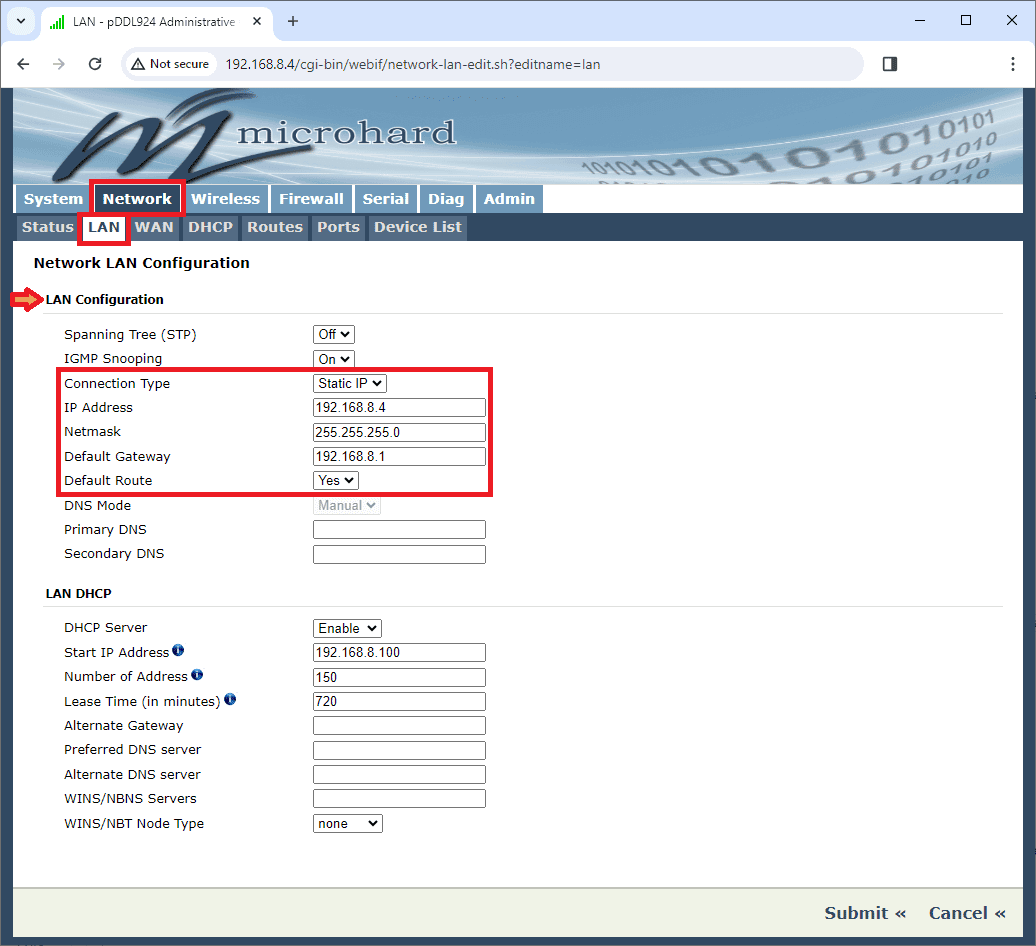
Task: Open the WINS/NBT Node Type dropdown
Action: point(347,824)
